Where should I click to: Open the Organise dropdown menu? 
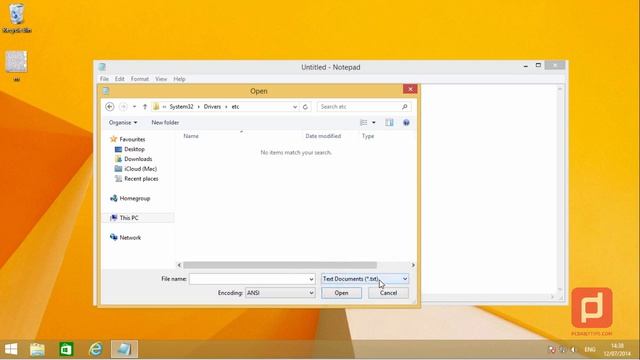(123, 122)
